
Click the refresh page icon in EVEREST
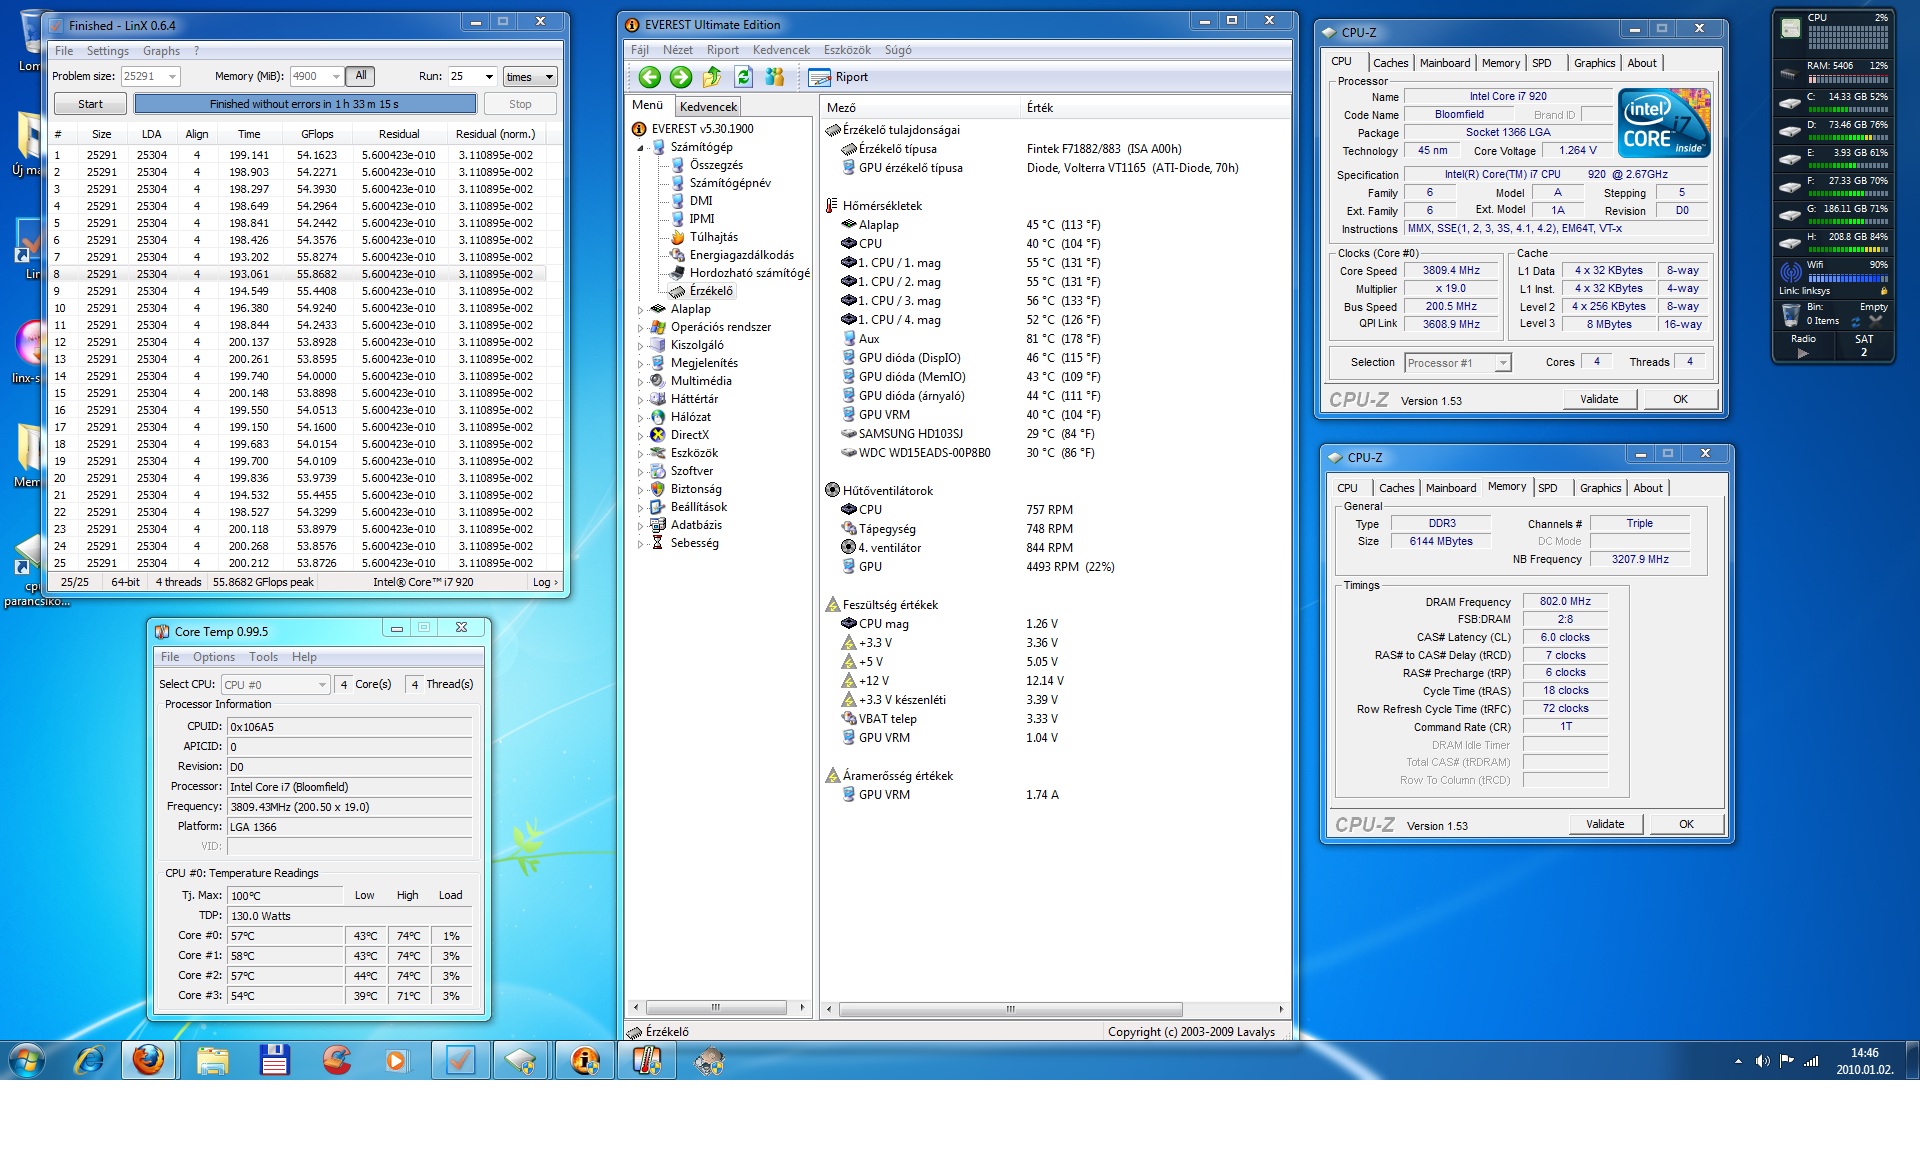(x=743, y=77)
